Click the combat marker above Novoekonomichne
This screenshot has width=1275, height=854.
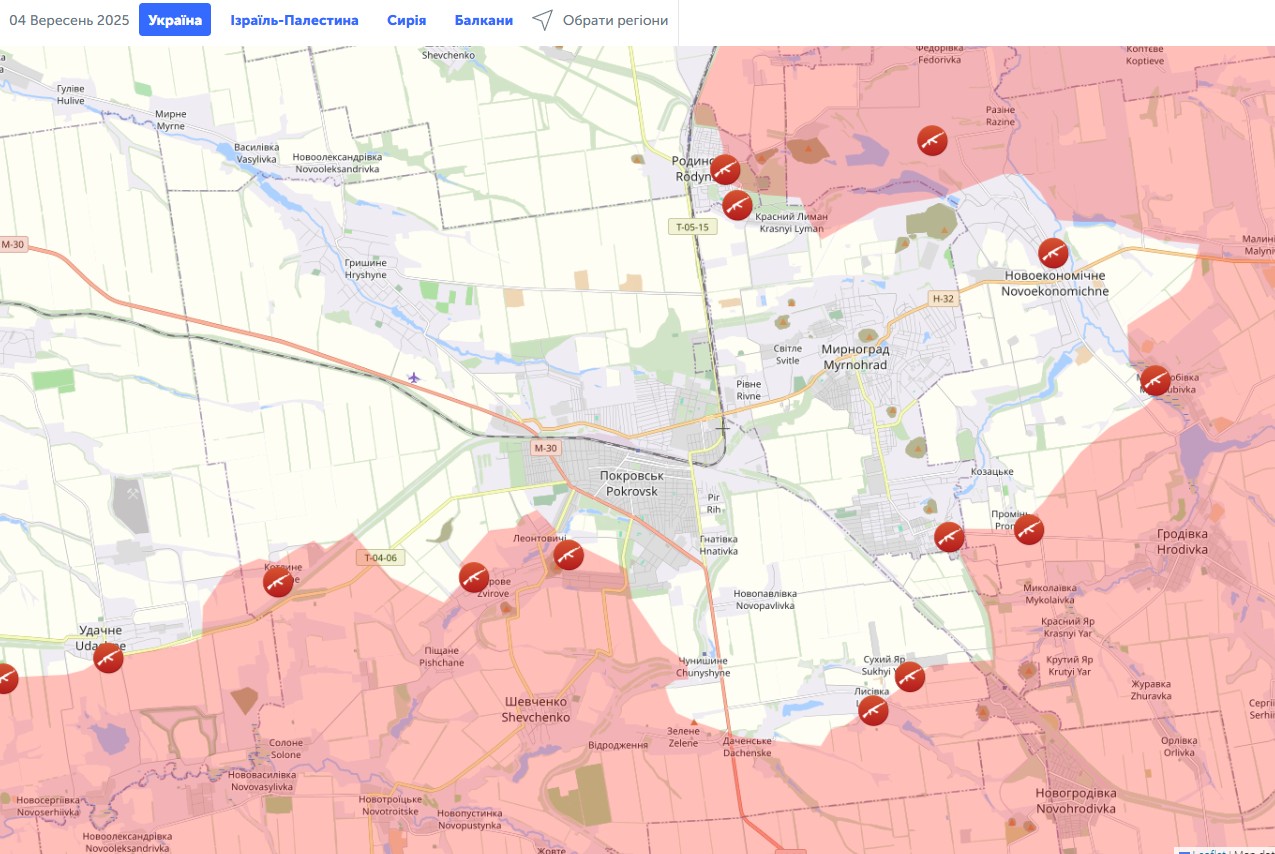point(1052,253)
